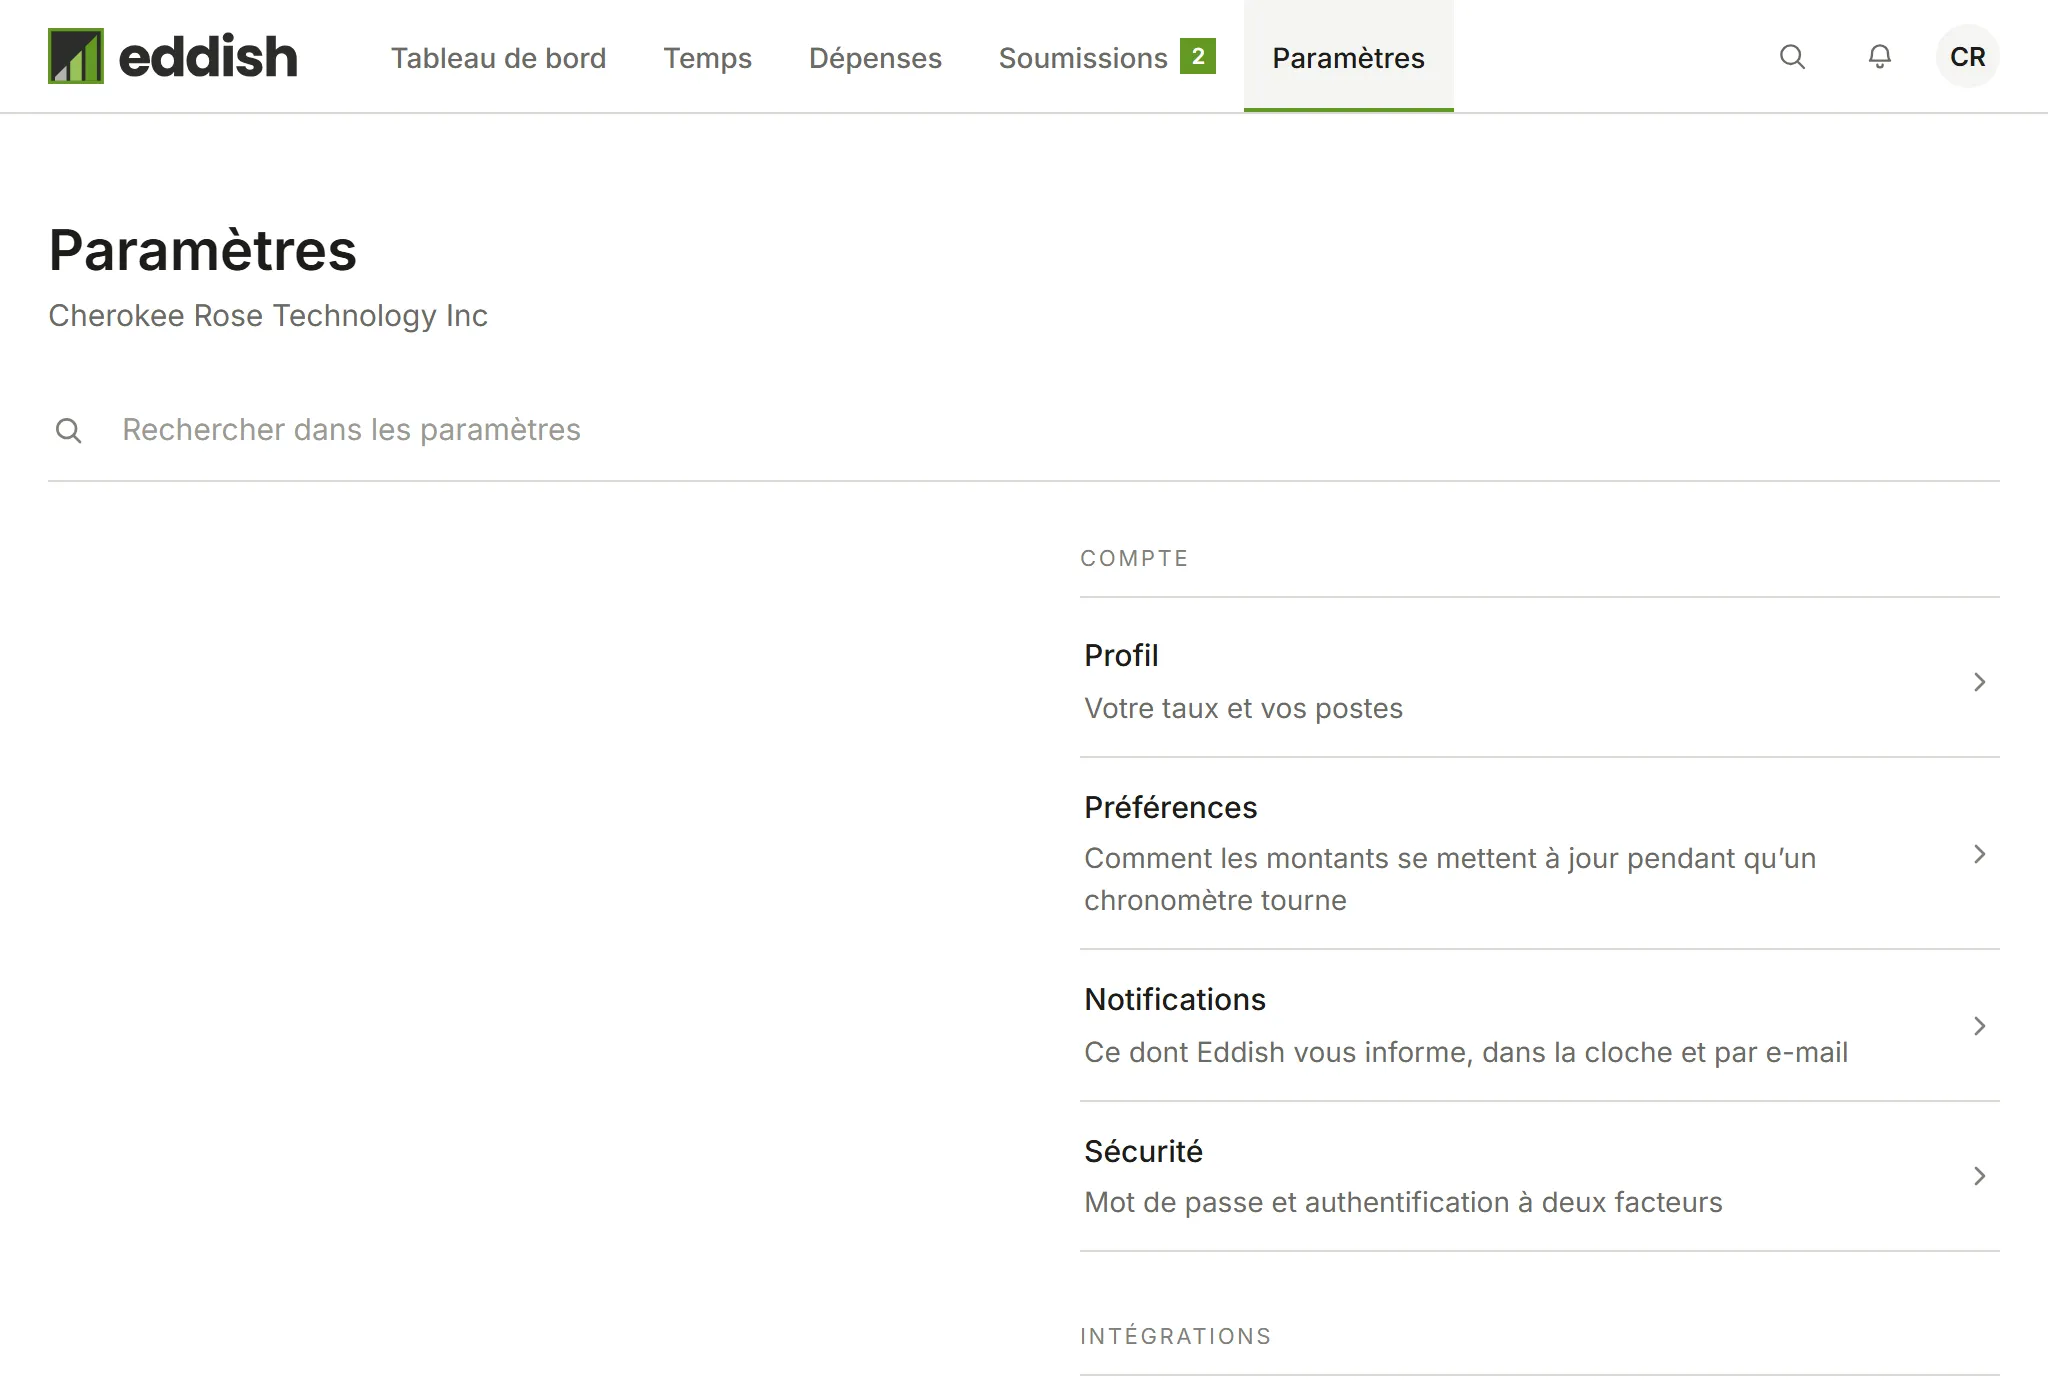
Task: Open the CR user avatar menu
Action: 1968,57
